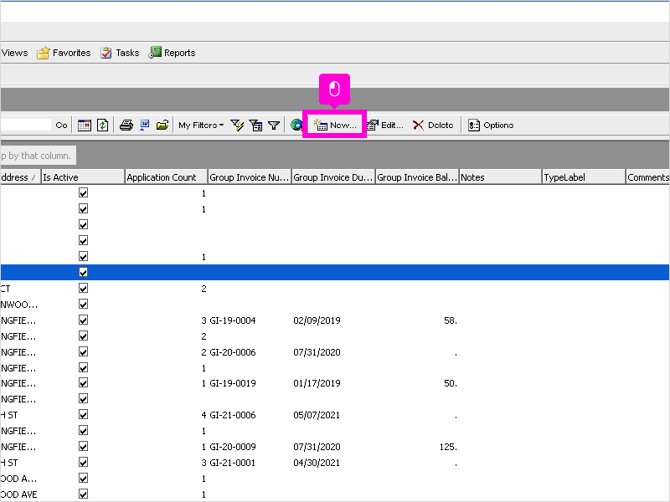670x502 pixels.
Task: Click the 58. invoice balance cell
Action: click(x=451, y=320)
